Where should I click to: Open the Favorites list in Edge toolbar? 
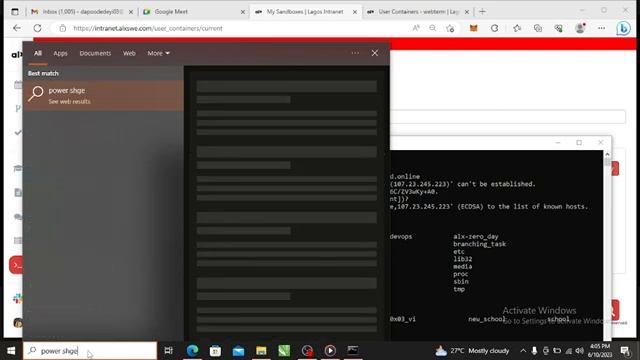click(x=517, y=28)
